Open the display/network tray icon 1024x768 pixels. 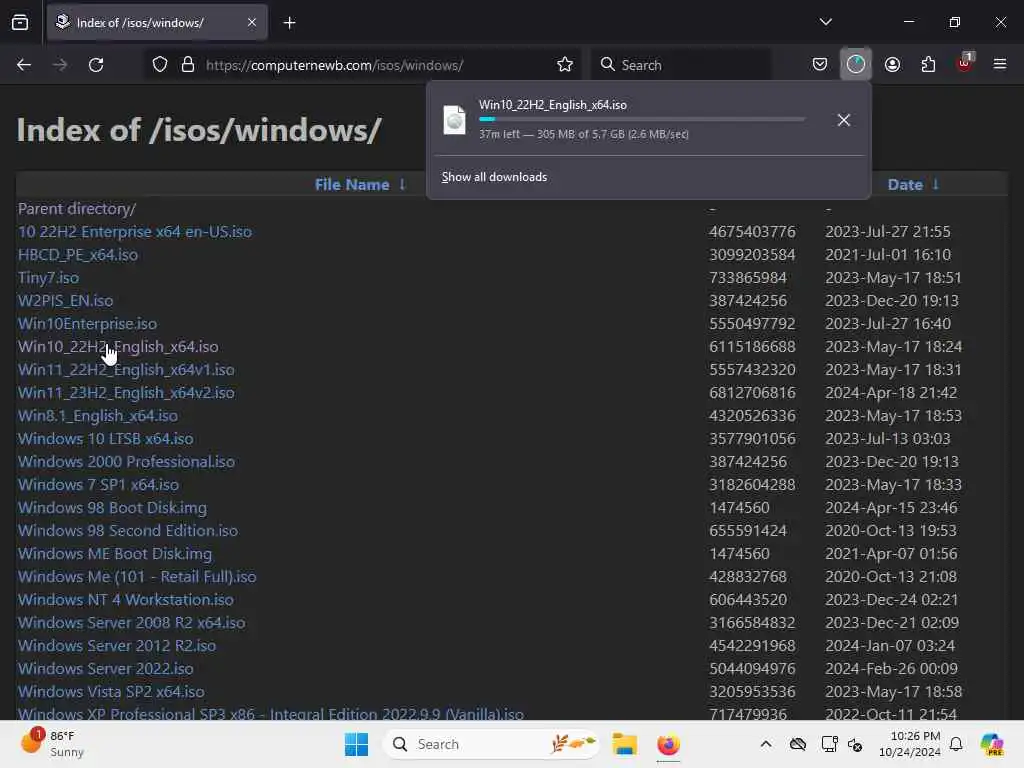829,744
